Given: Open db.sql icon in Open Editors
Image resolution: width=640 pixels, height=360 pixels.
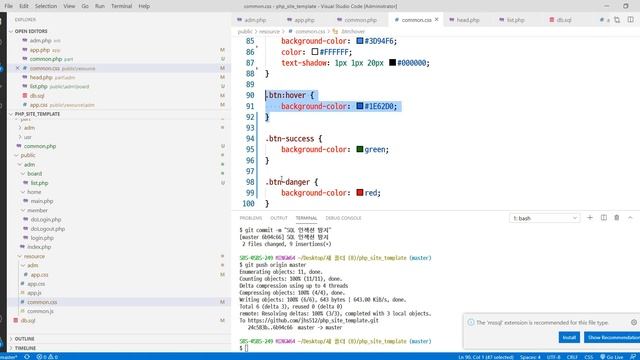Looking at the screenshot, I should click(25, 96).
